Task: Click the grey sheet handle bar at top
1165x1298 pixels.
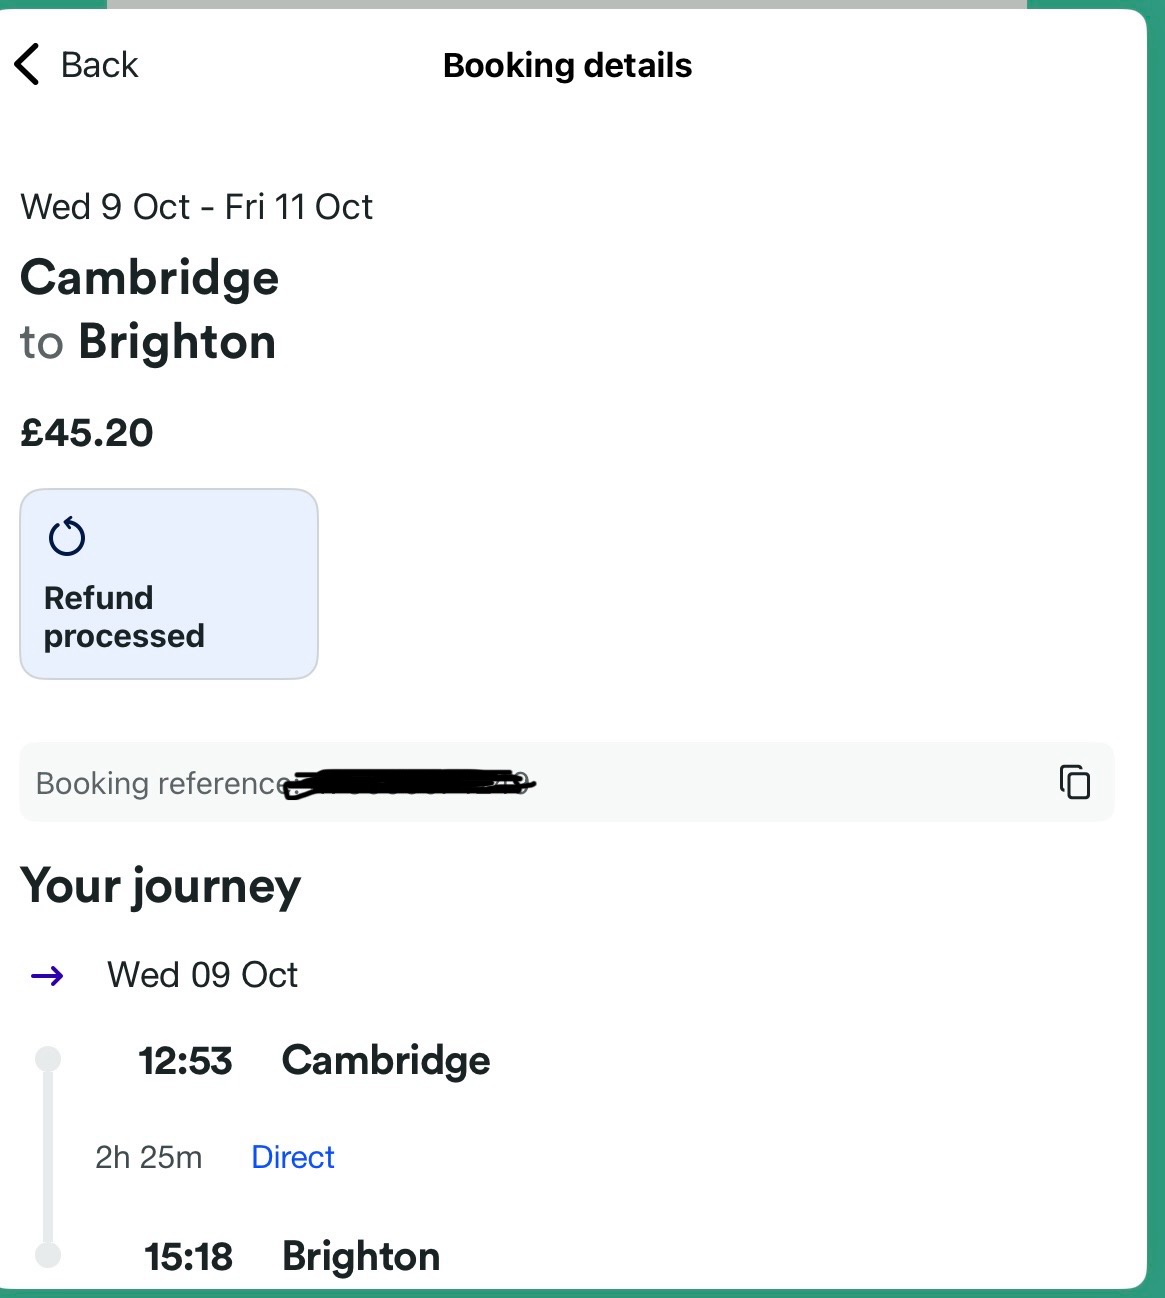Action: pyautogui.click(x=567, y=4)
